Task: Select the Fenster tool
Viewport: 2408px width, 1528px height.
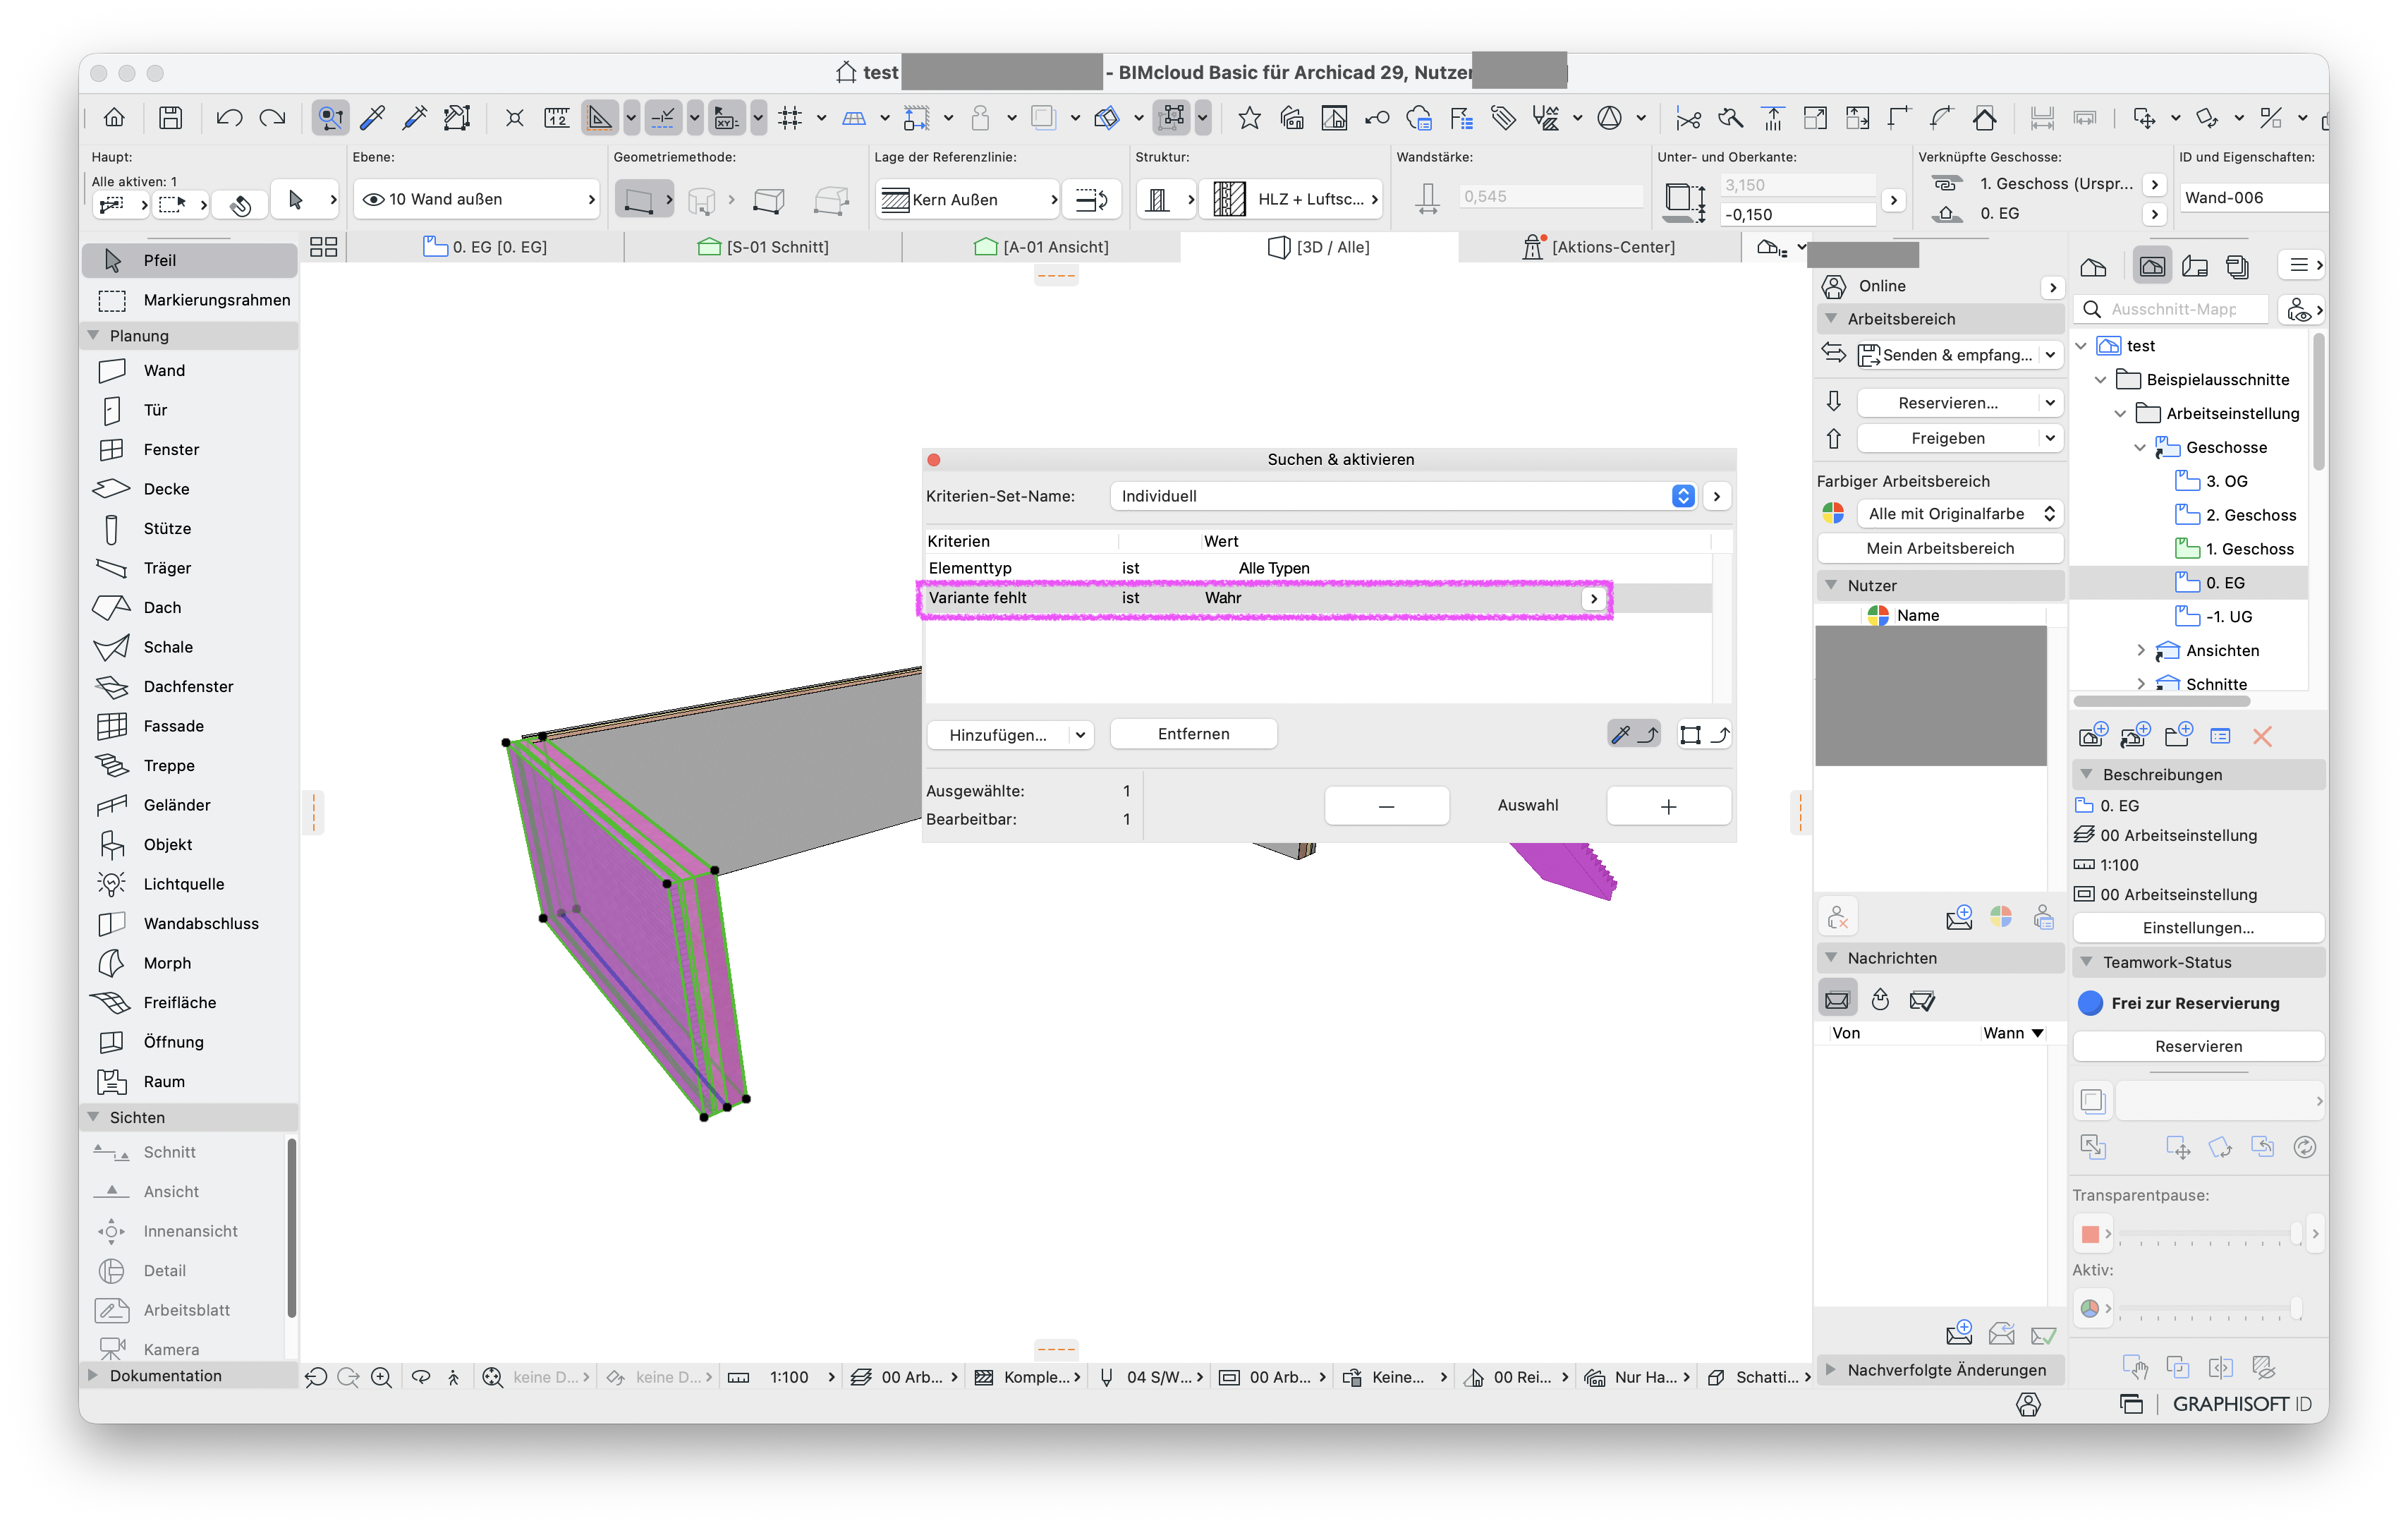Action: point(189,449)
